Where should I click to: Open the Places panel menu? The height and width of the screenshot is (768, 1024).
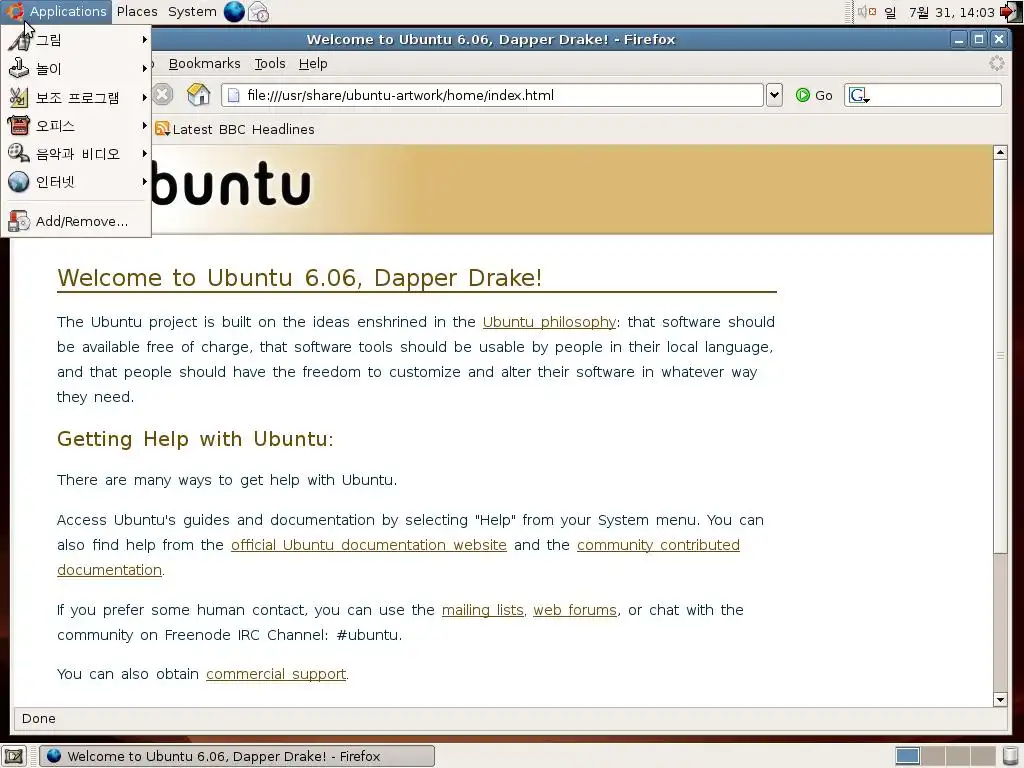pos(137,11)
